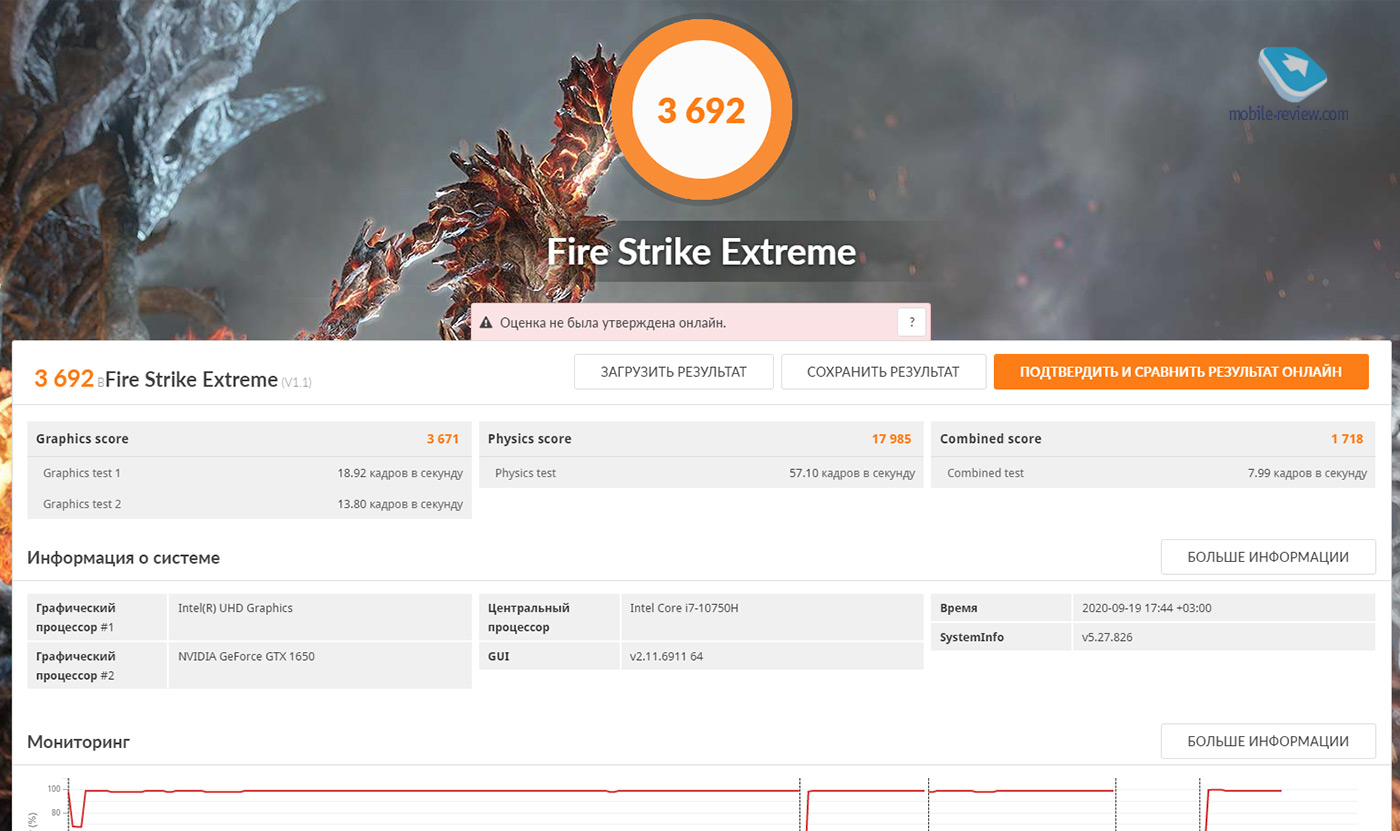Viewport: 1400px width, 831px height.
Task: Select the 'Информация о системе' heading
Action: [x=124, y=558]
